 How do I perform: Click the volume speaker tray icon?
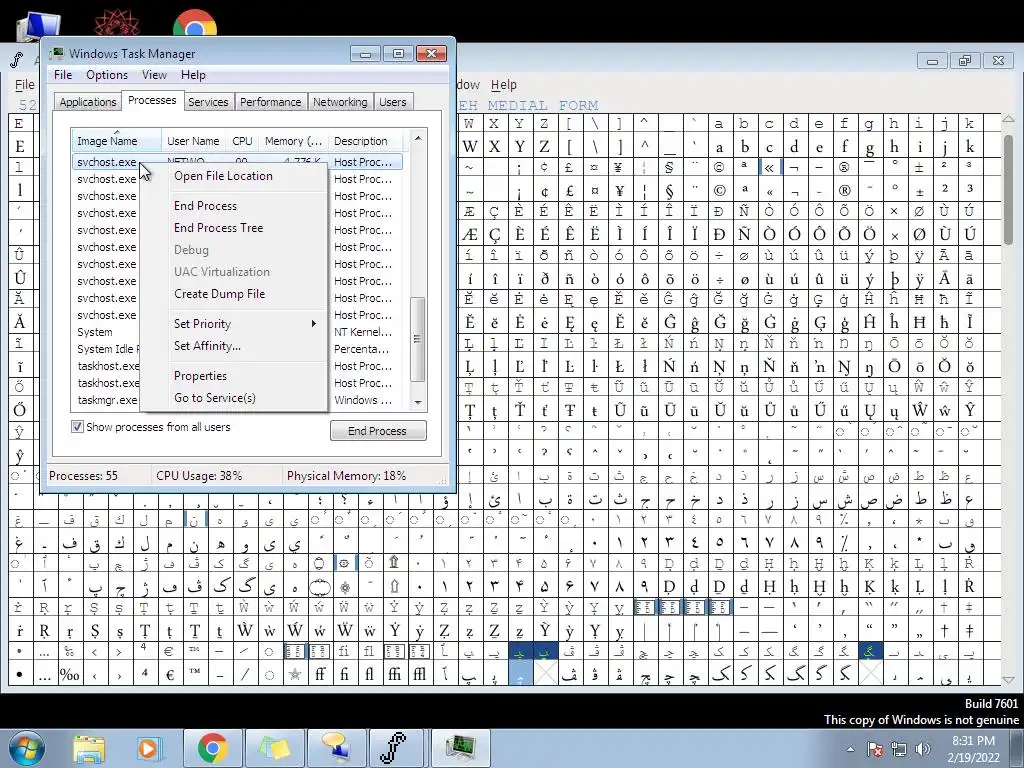923,749
